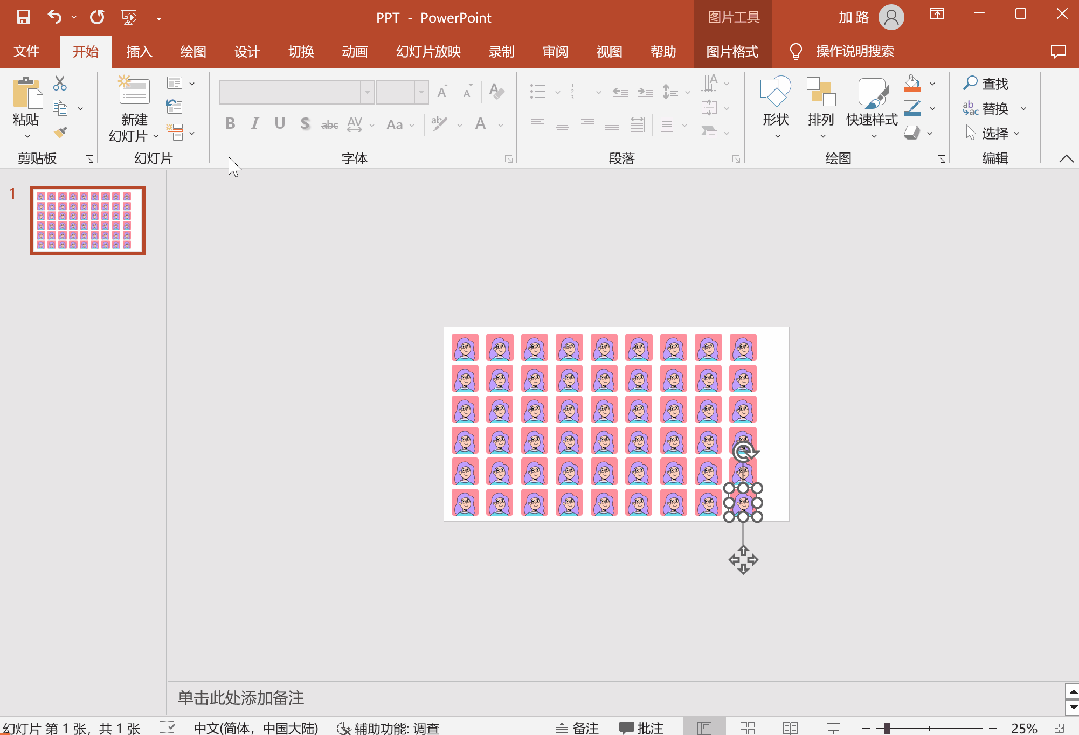
Task: Click the text highlight color icon
Action: 439,124
